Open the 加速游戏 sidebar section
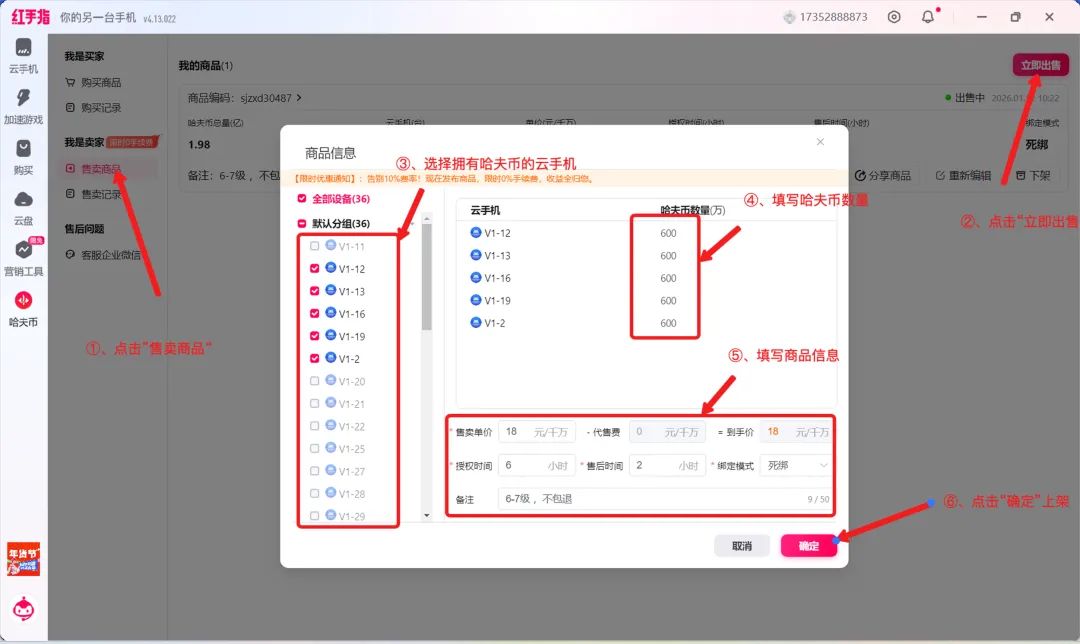The width and height of the screenshot is (1080, 644). click(23, 107)
